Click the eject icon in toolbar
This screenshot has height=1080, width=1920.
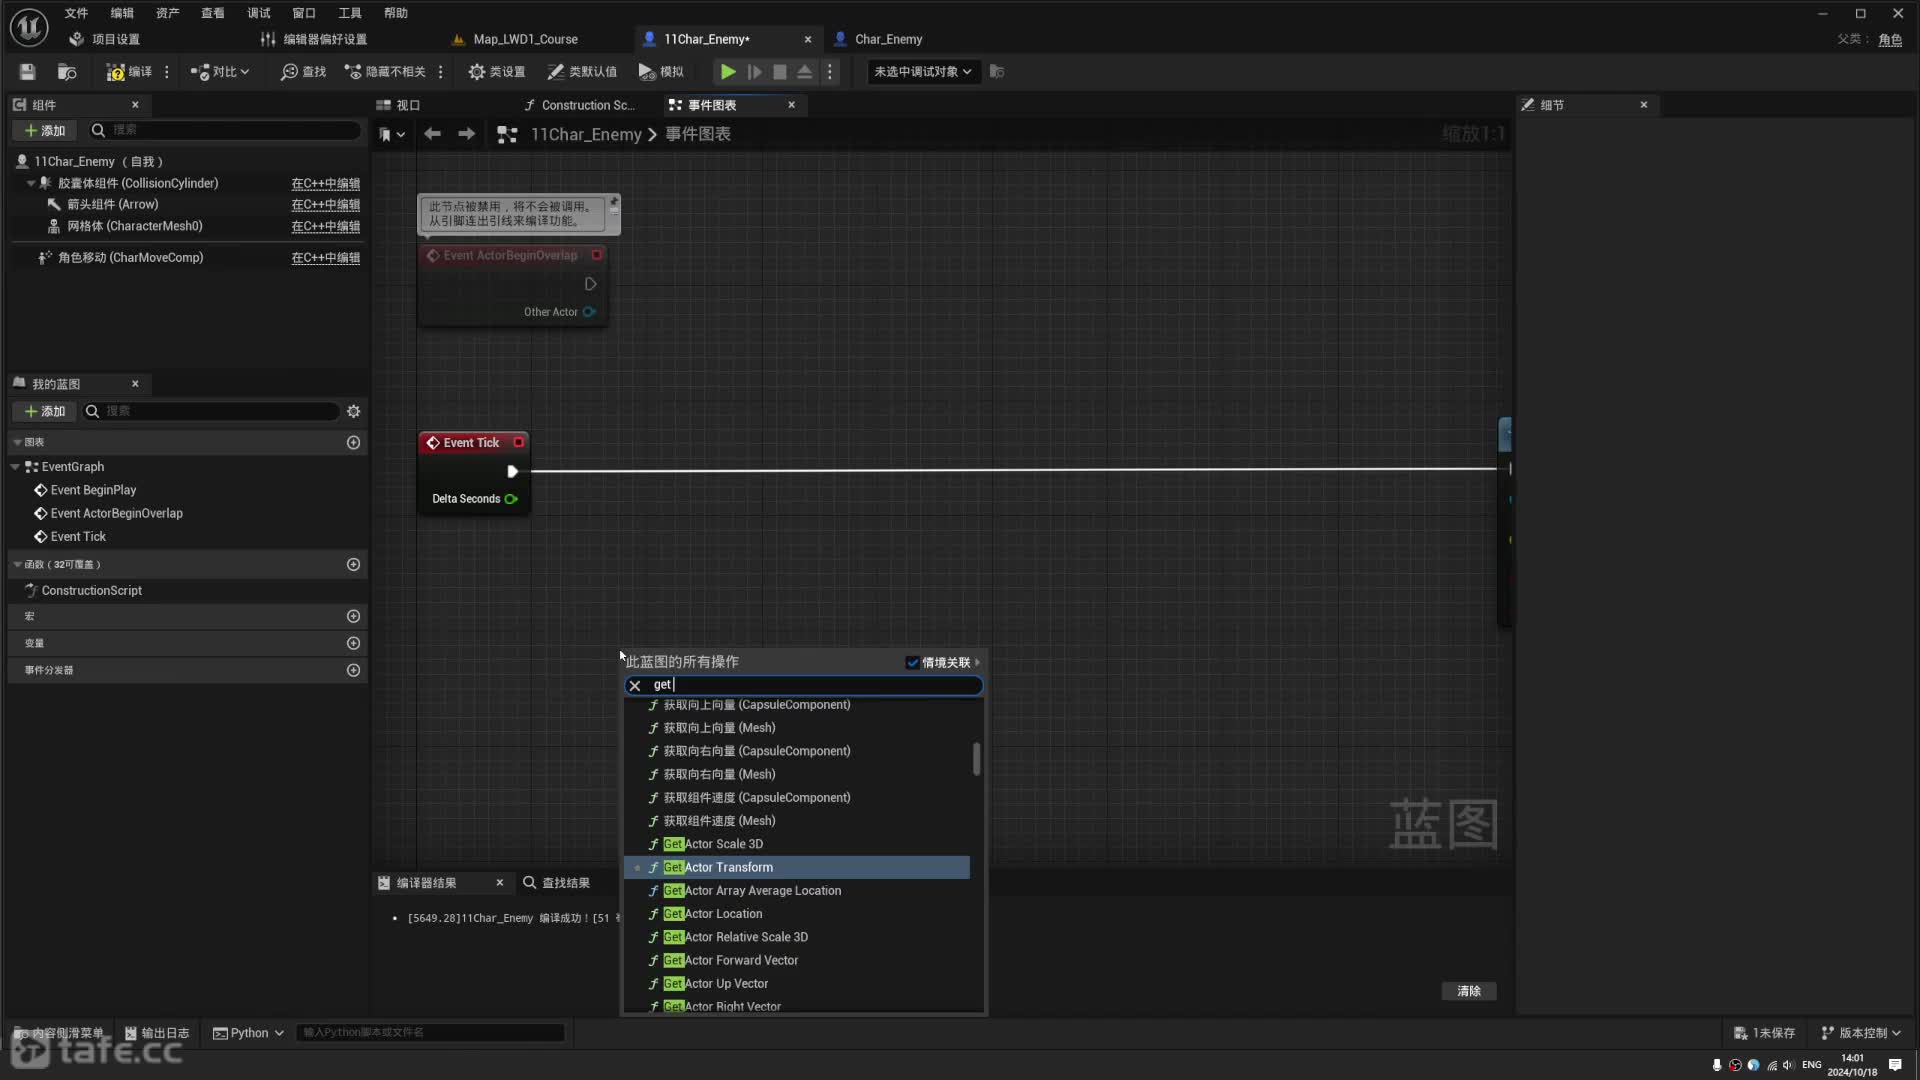coord(805,71)
